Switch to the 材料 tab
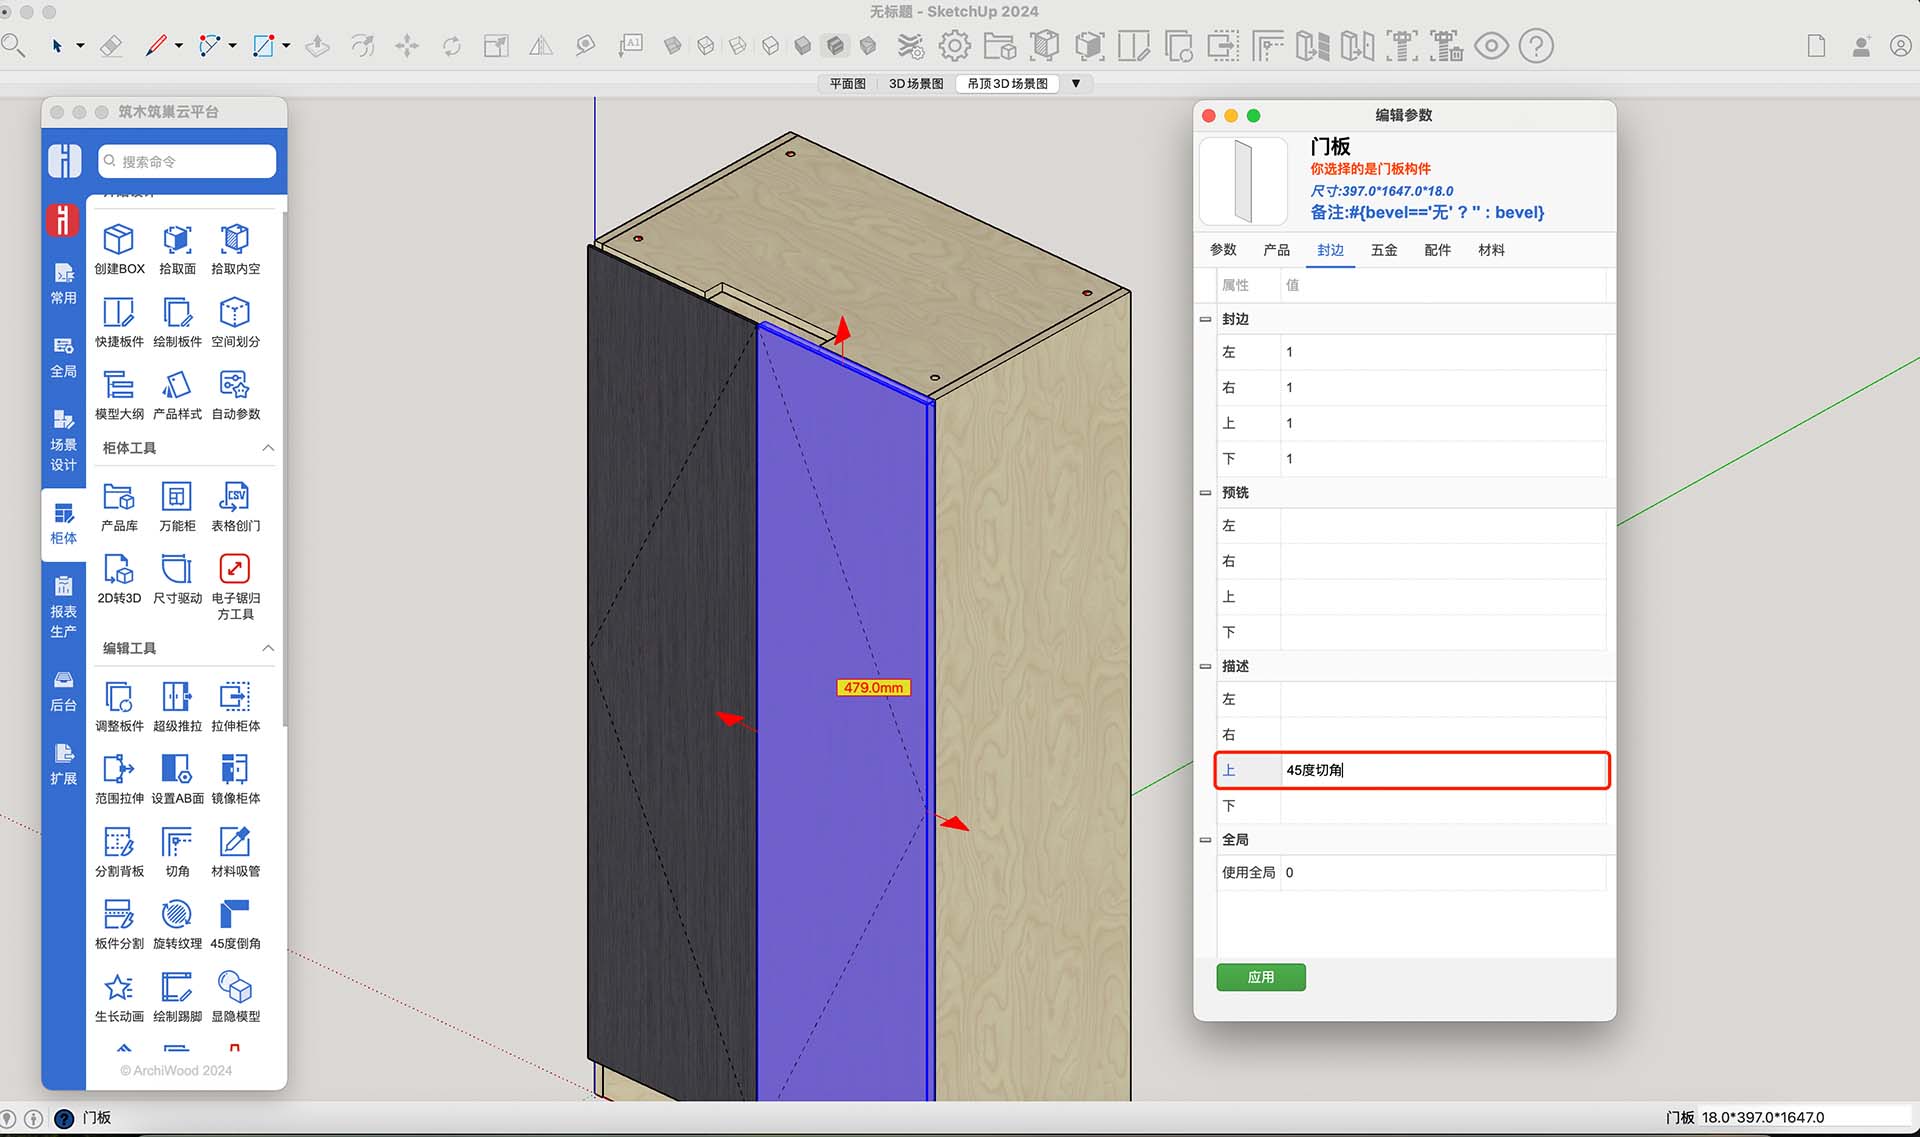Screen dimensions: 1920x1137 pos(1491,250)
